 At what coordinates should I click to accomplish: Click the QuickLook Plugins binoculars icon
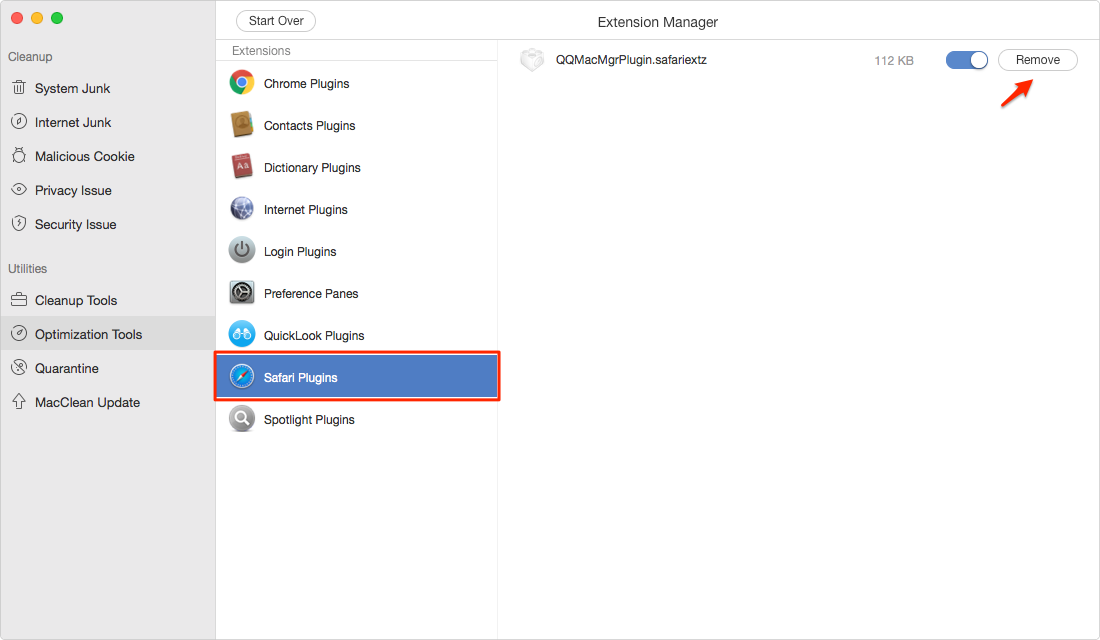point(242,335)
